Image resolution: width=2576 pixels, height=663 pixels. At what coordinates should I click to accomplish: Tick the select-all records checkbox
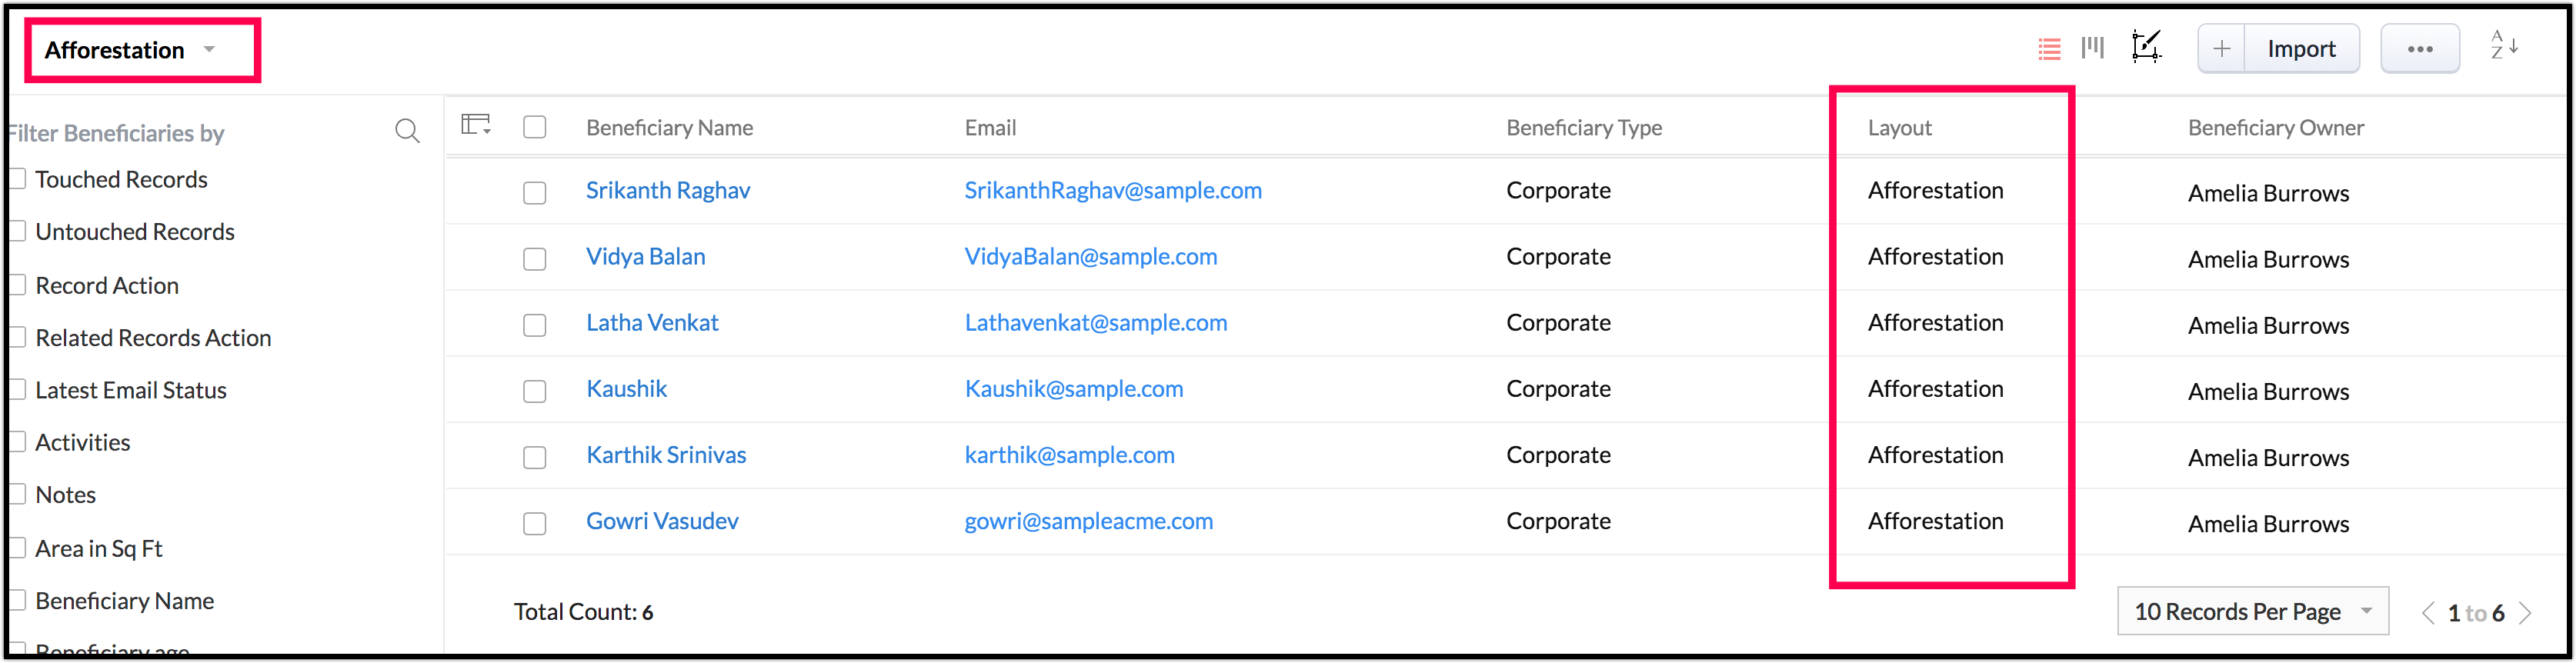[x=535, y=127]
